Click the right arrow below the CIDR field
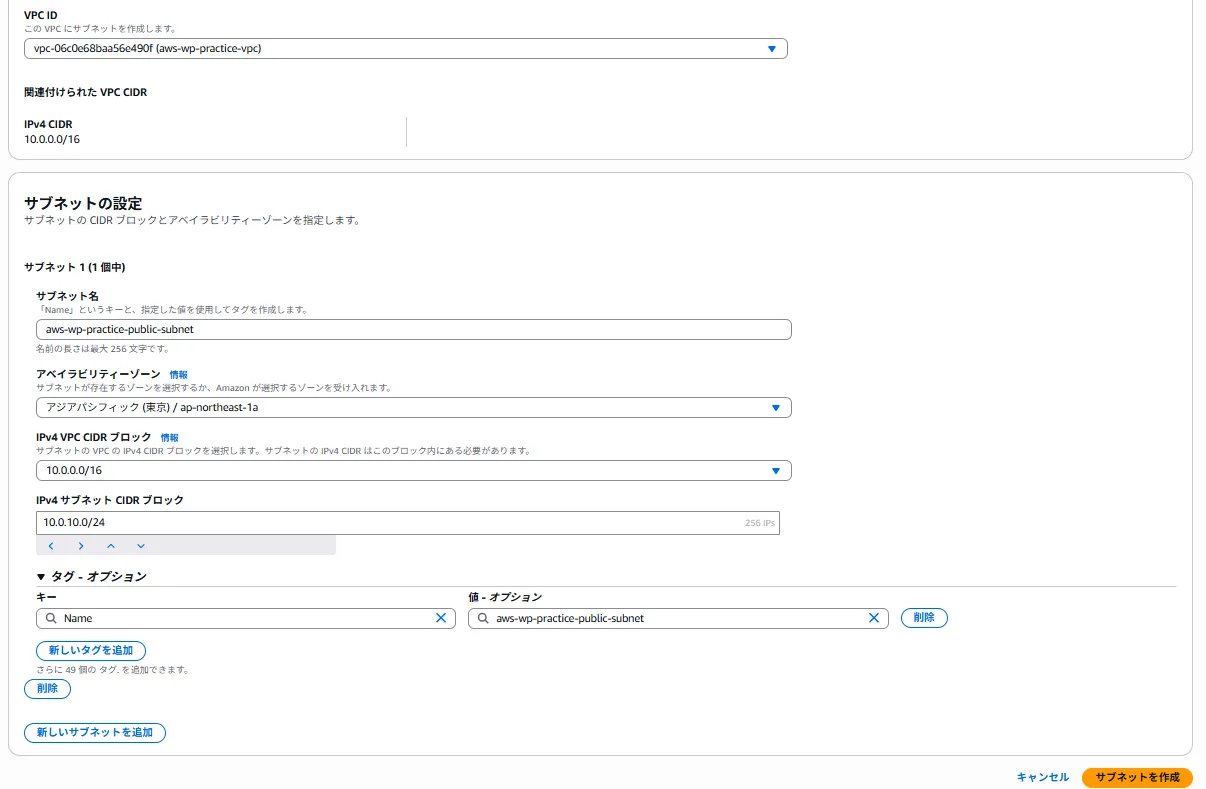Viewport: 1206px width, 789px height. [x=81, y=545]
